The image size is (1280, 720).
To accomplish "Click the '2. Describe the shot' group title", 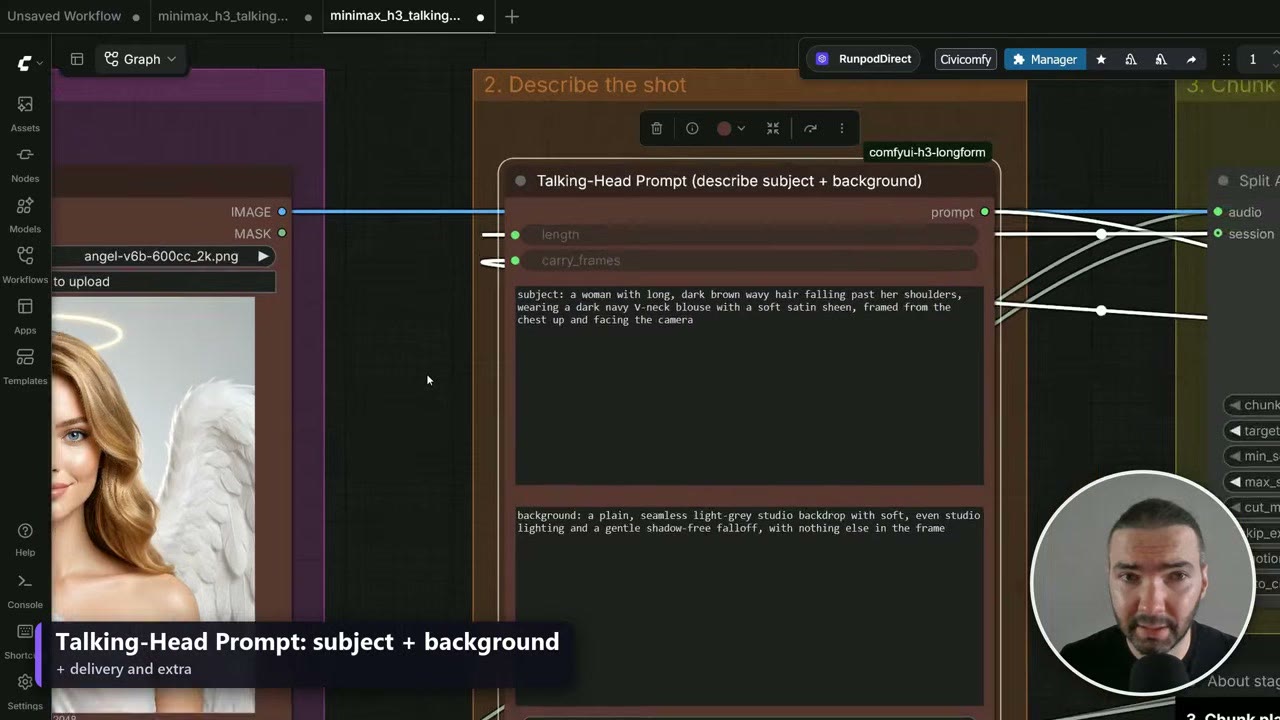I will (585, 85).
